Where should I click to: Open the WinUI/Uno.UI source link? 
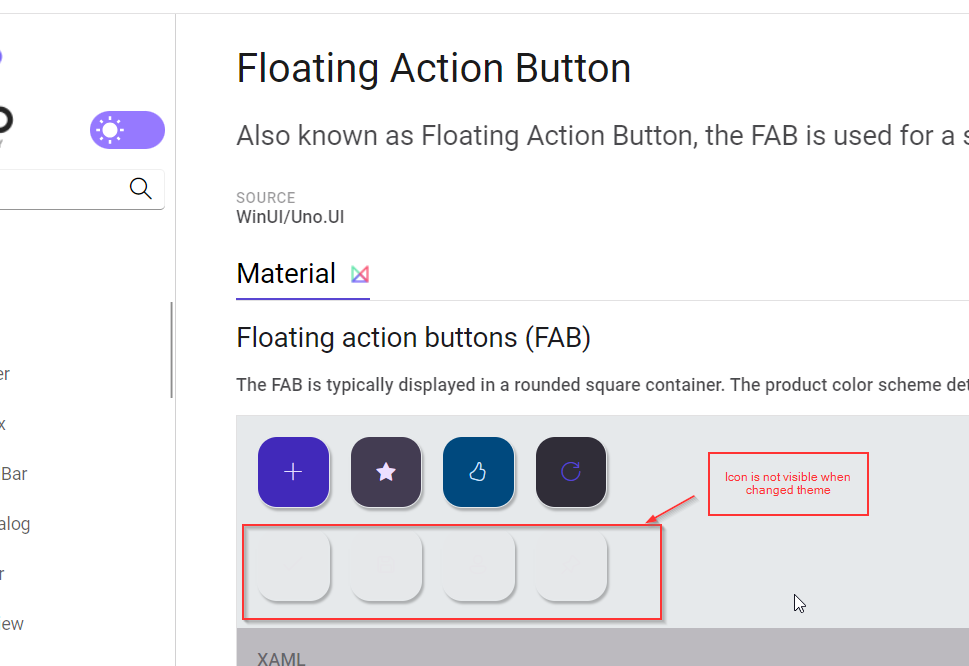290,216
